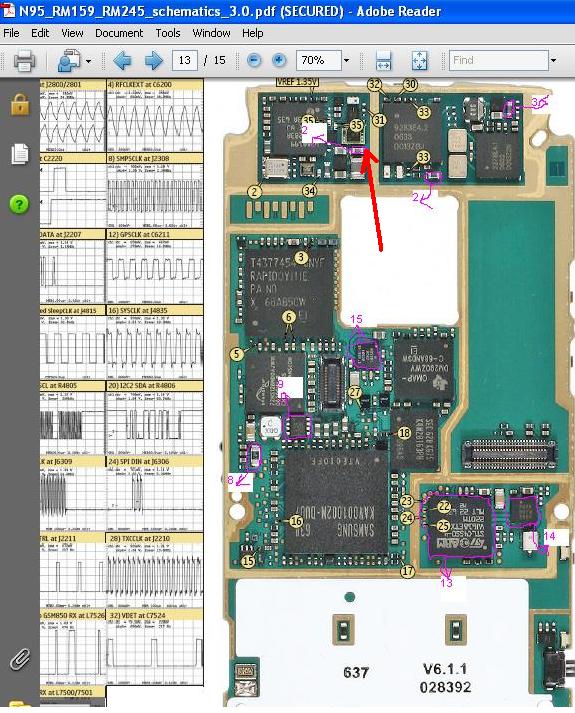Image resolution: width=575 pixels, height=713 pixels.
Task: Open the View menu
Action: tap(72, 33)
